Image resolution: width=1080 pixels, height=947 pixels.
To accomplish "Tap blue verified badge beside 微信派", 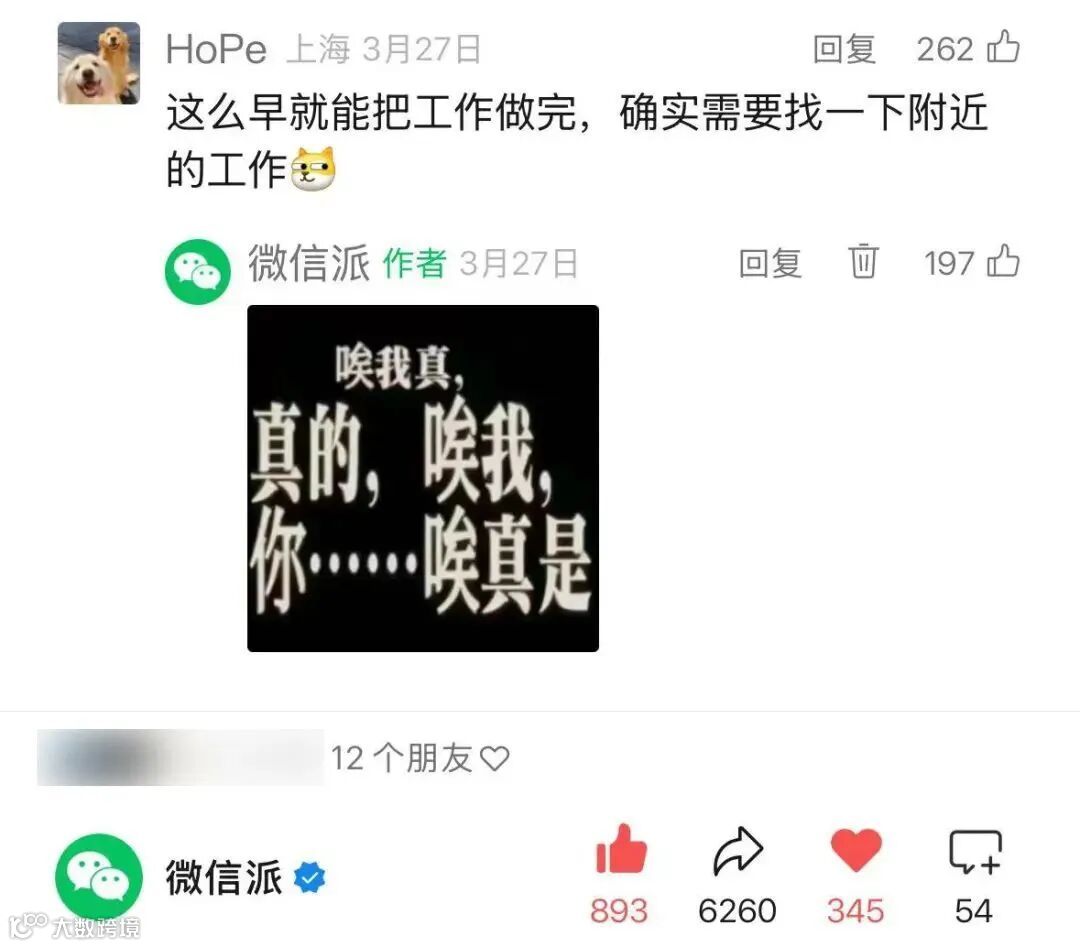I will pos(309,877).
